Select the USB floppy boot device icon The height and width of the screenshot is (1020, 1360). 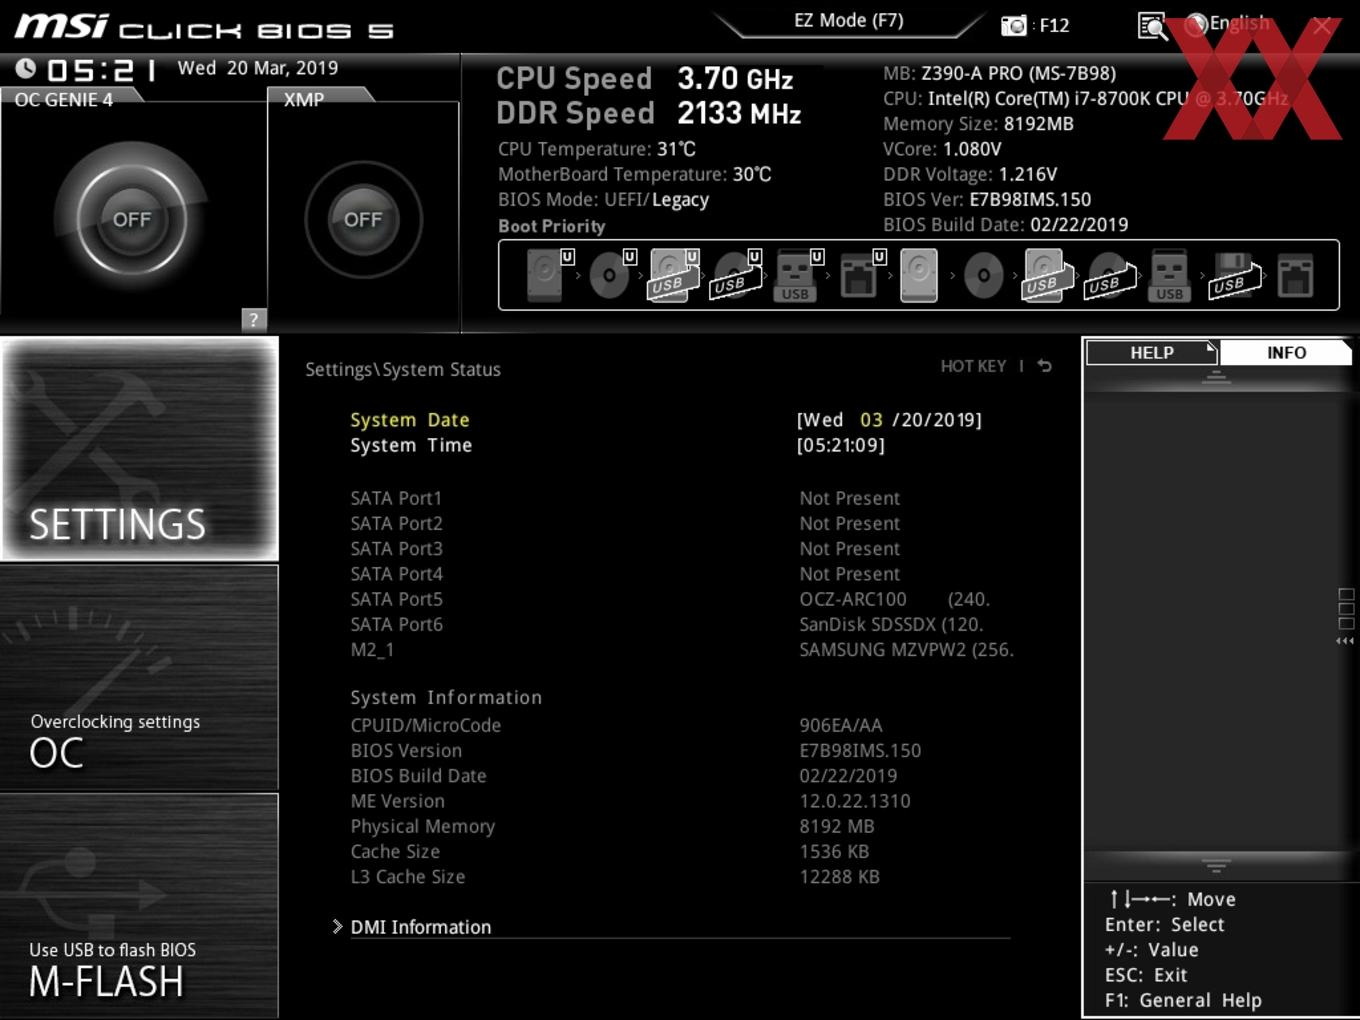click(1234, 275)
